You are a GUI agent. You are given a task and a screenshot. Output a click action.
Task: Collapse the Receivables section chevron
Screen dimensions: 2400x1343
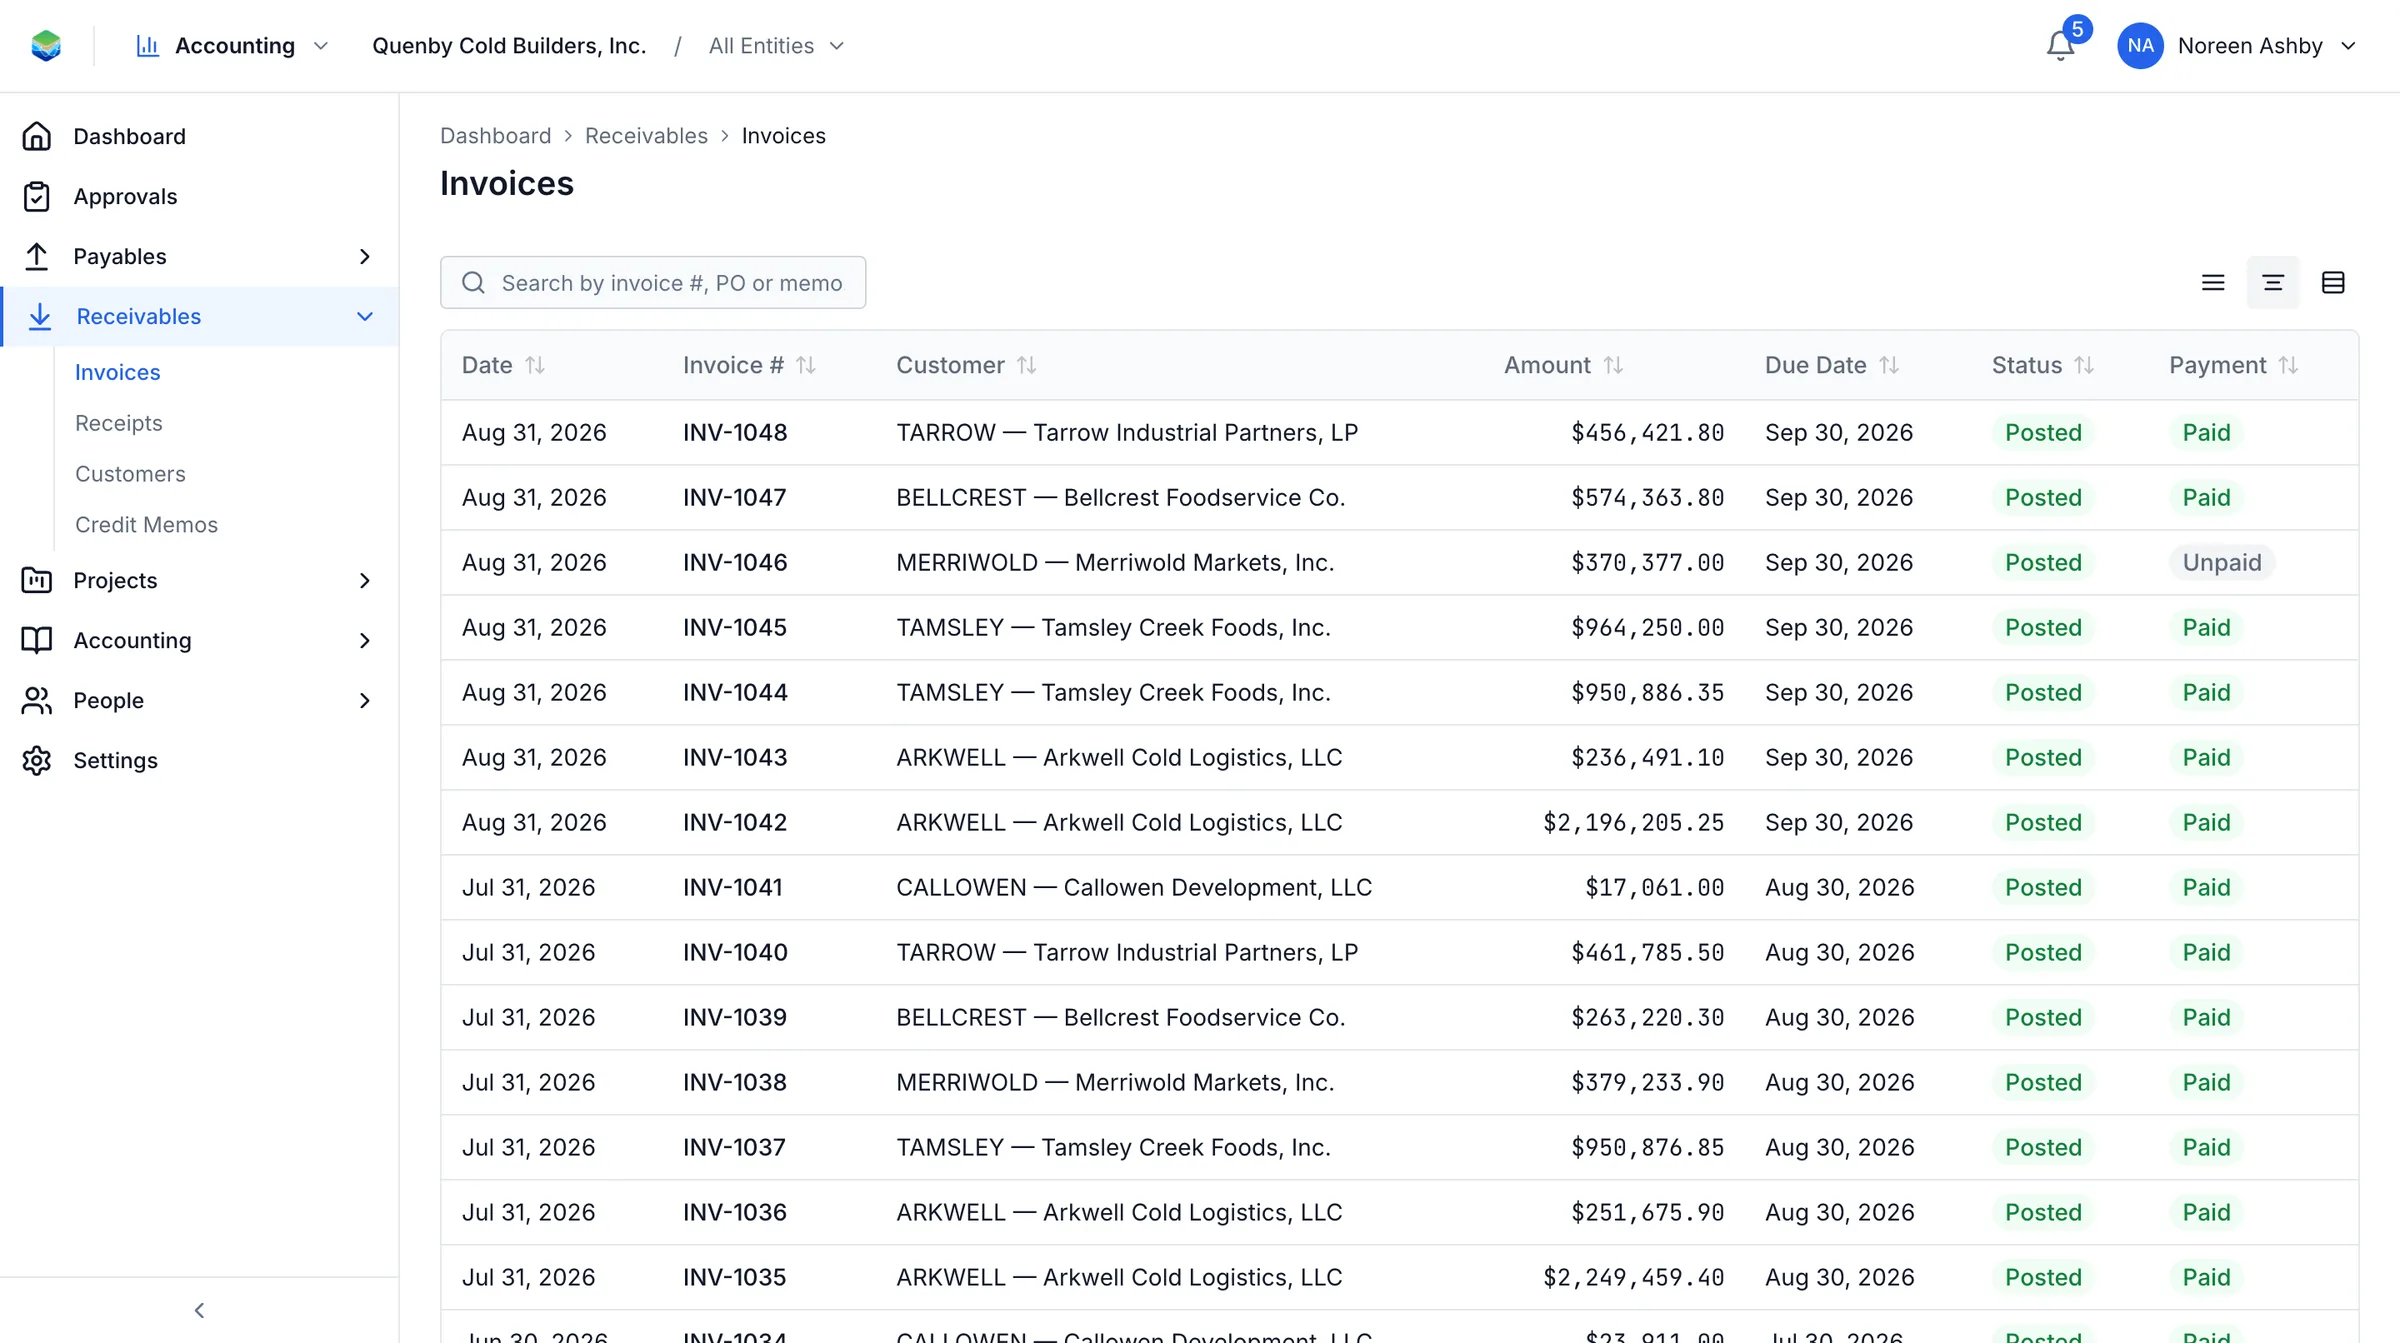click(x=365, y=316)
